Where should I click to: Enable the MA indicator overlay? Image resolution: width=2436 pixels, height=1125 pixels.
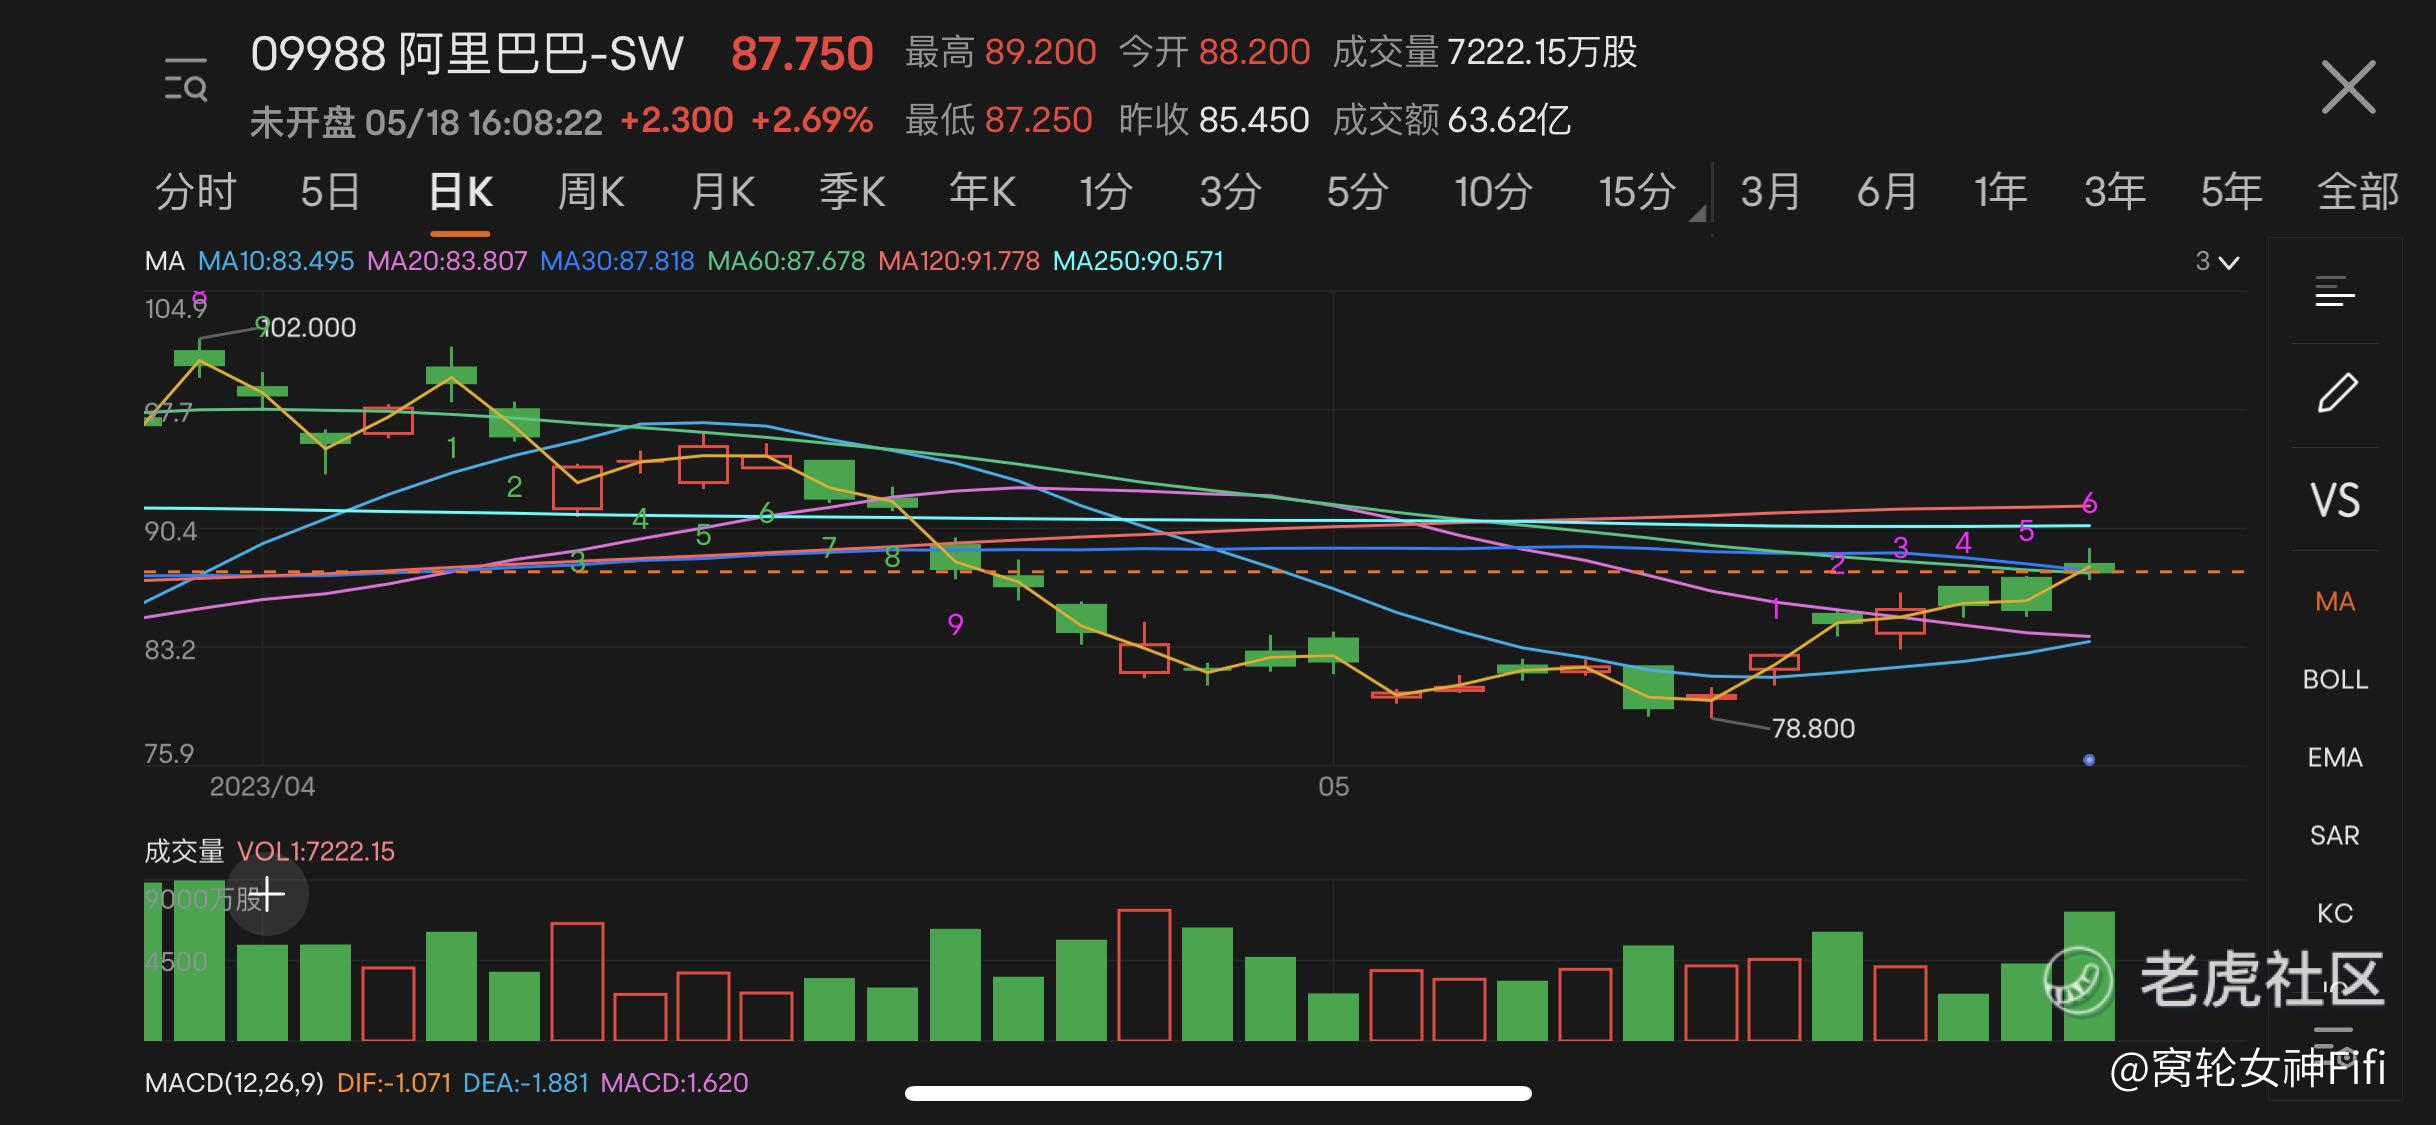(x=2335, y=601)
